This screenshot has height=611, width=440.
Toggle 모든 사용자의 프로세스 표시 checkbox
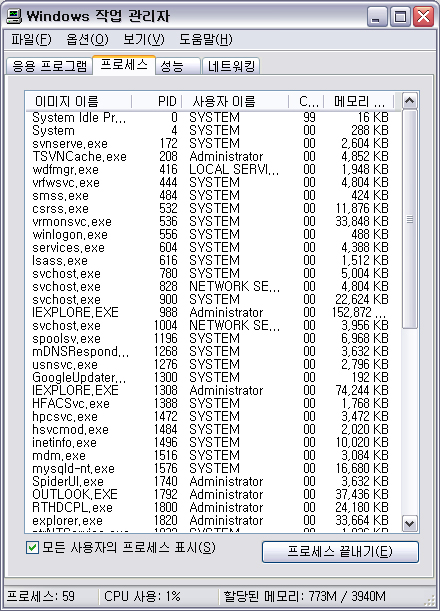pos(32,547)
